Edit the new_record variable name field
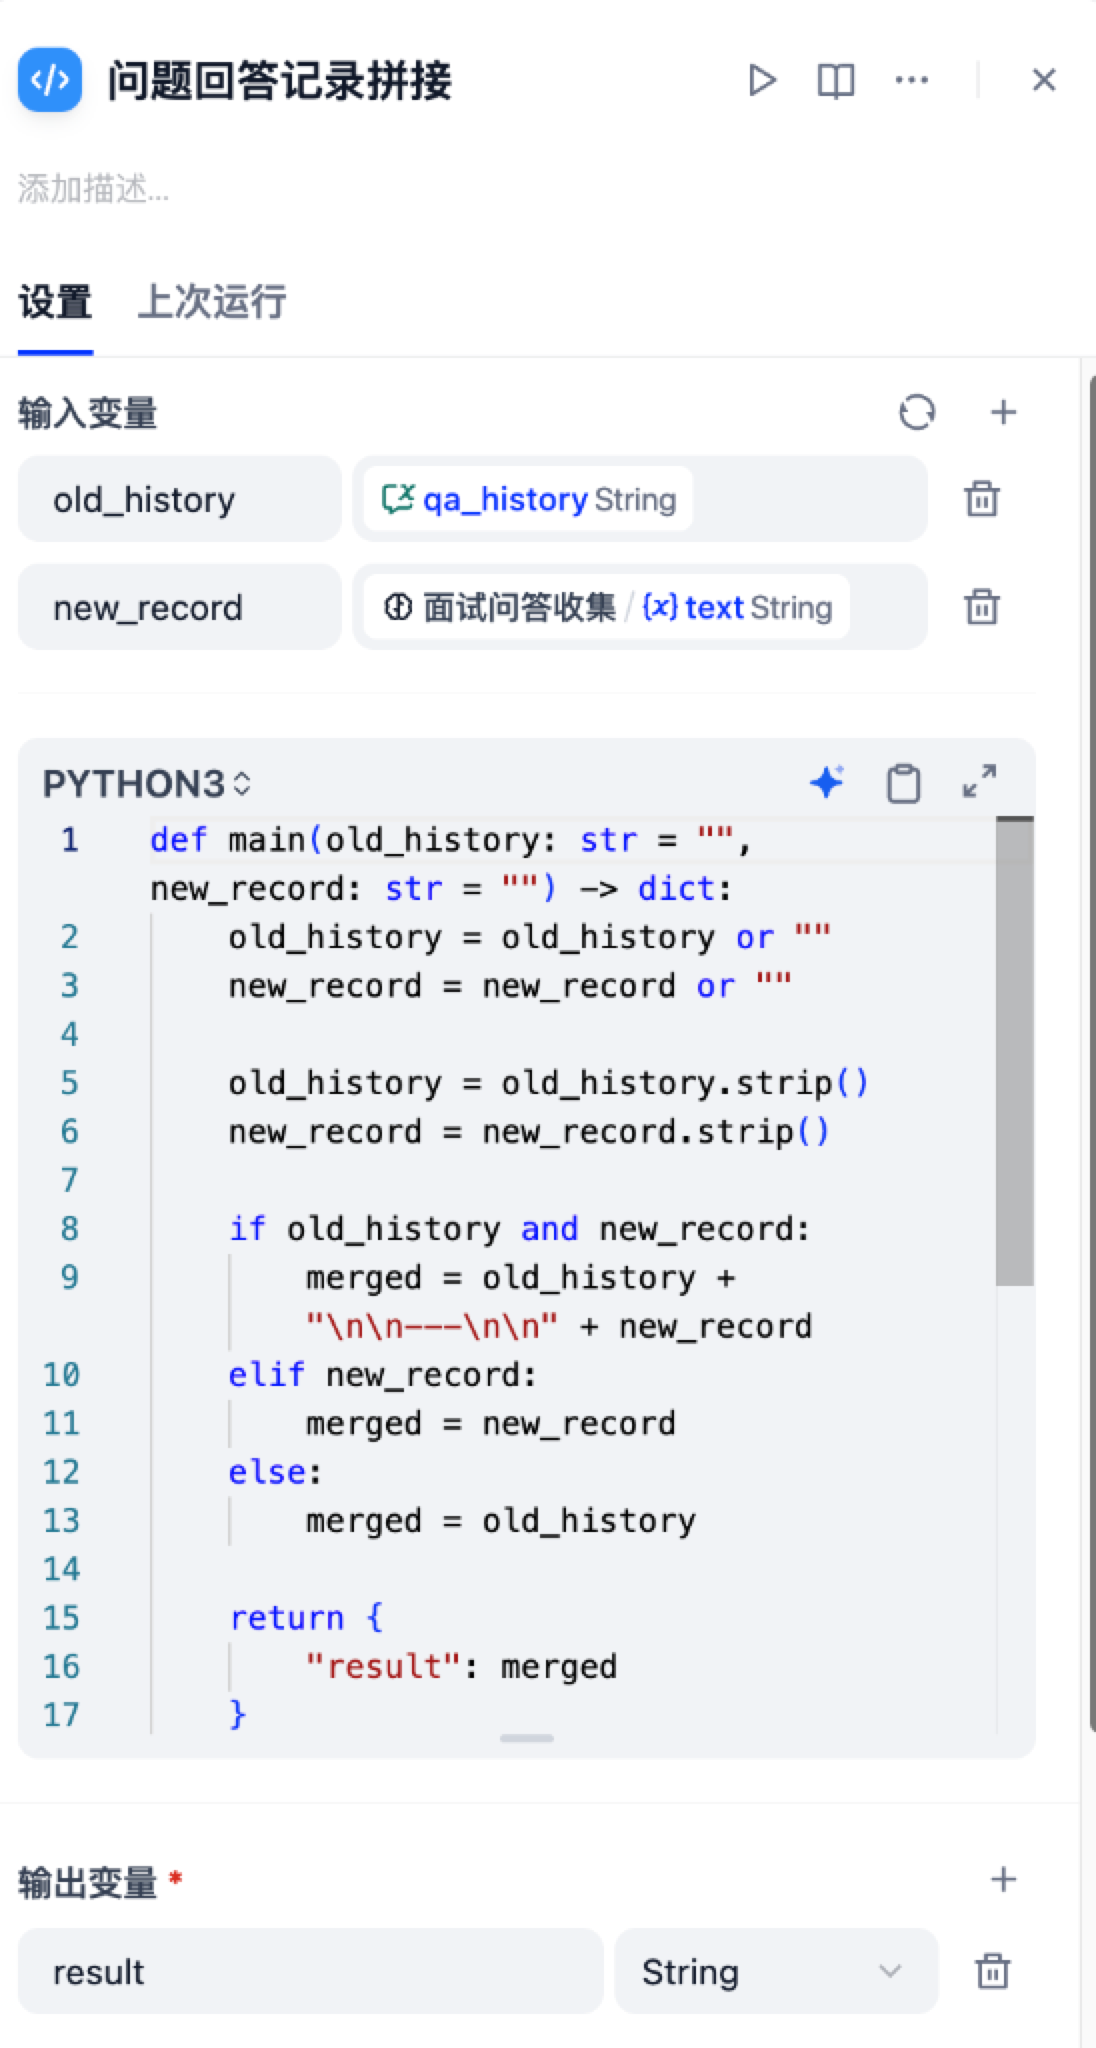Screen dimensions: 1096x2048 180,607
